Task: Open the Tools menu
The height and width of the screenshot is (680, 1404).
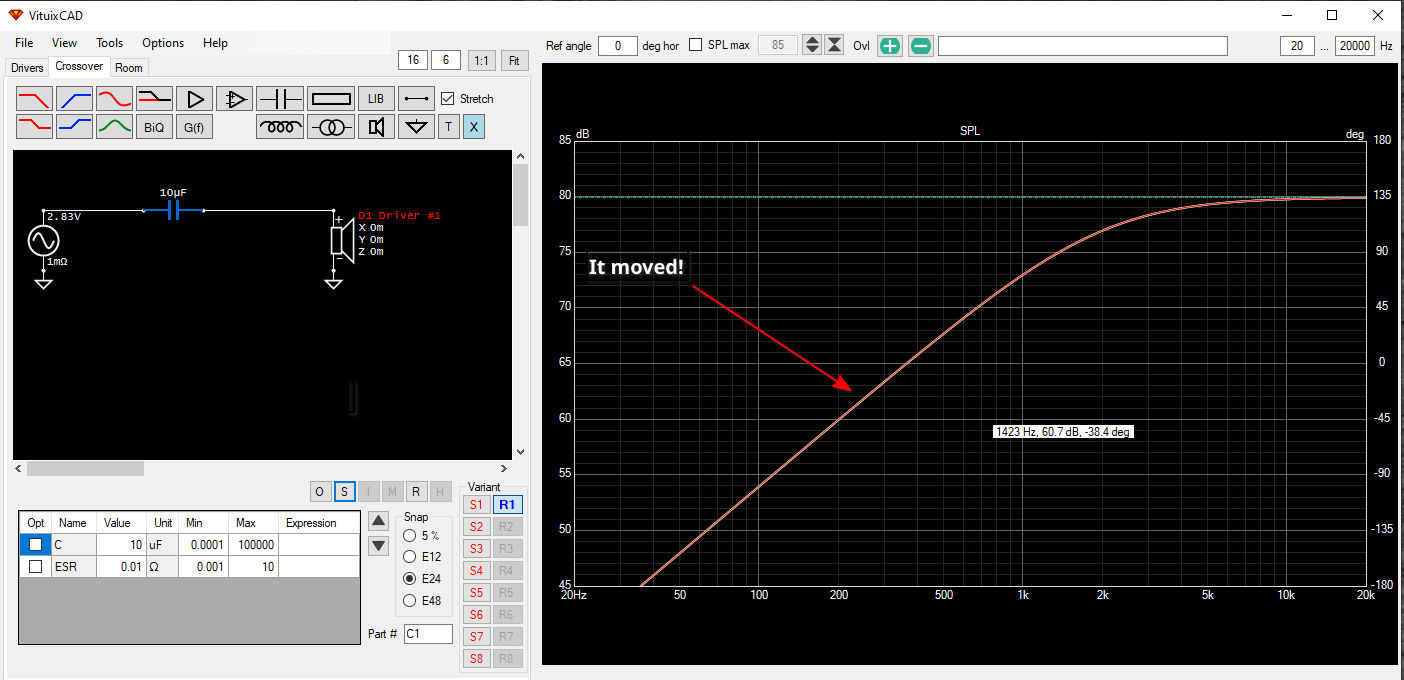Action: coord(110,43)
